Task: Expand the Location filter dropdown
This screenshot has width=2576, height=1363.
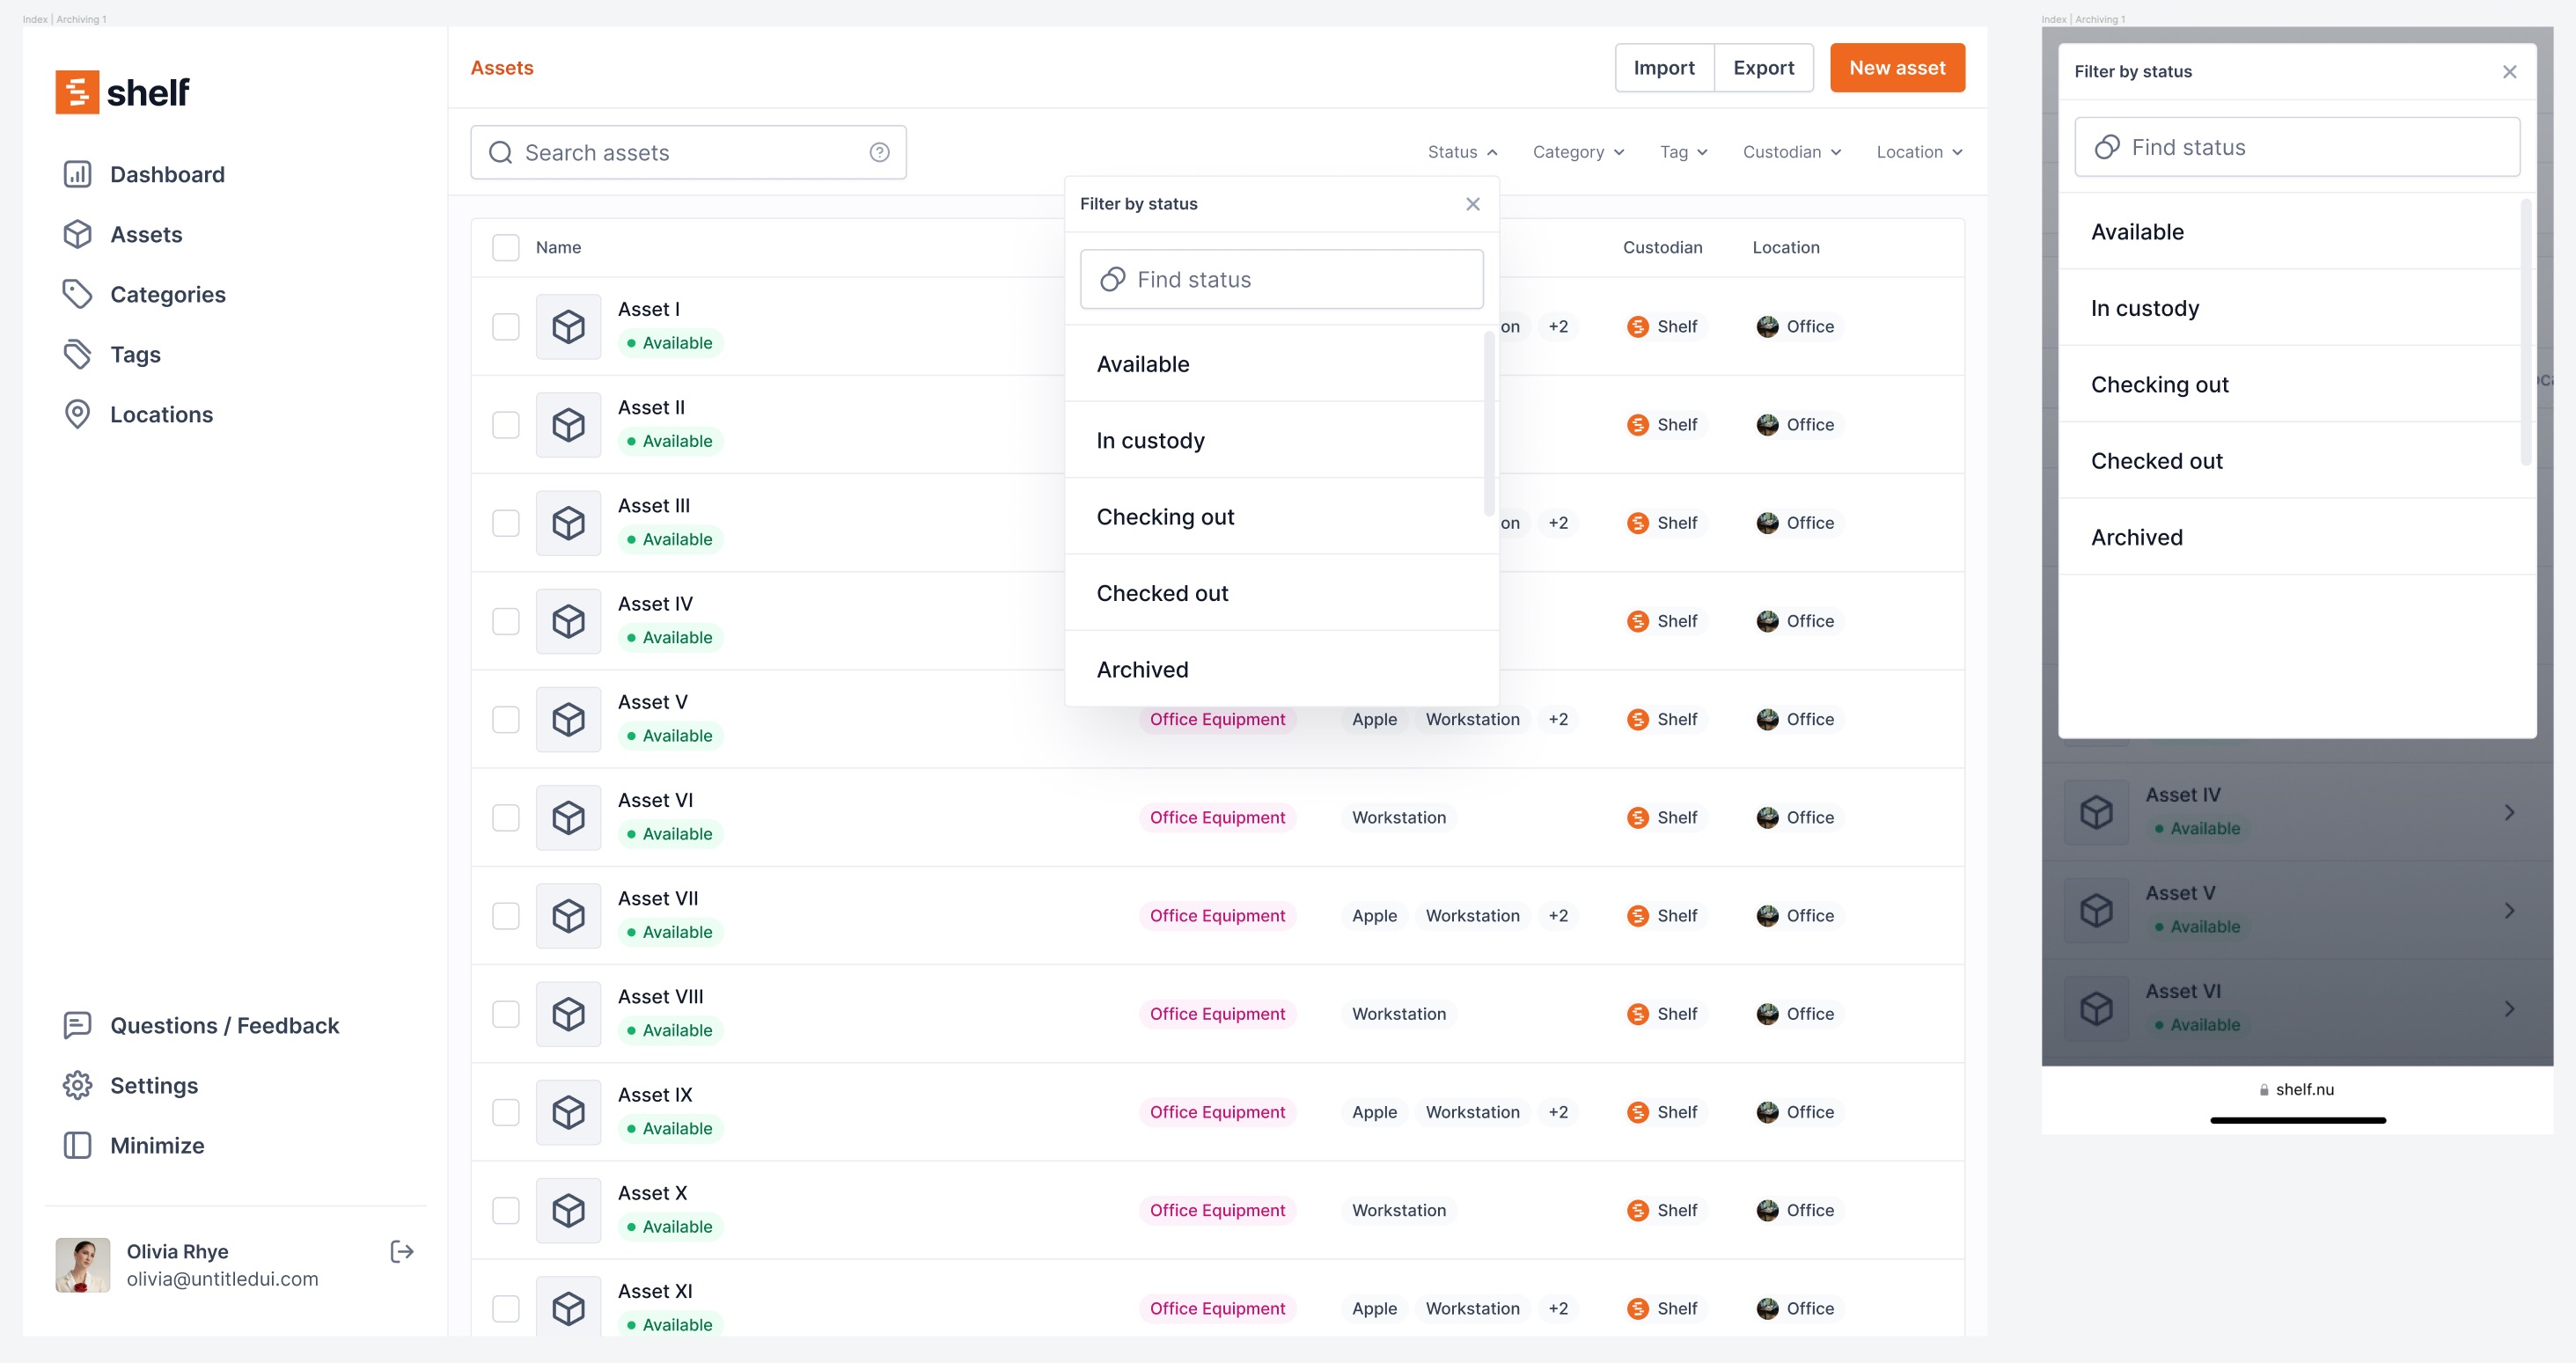Action: (x=1918, y=152)
